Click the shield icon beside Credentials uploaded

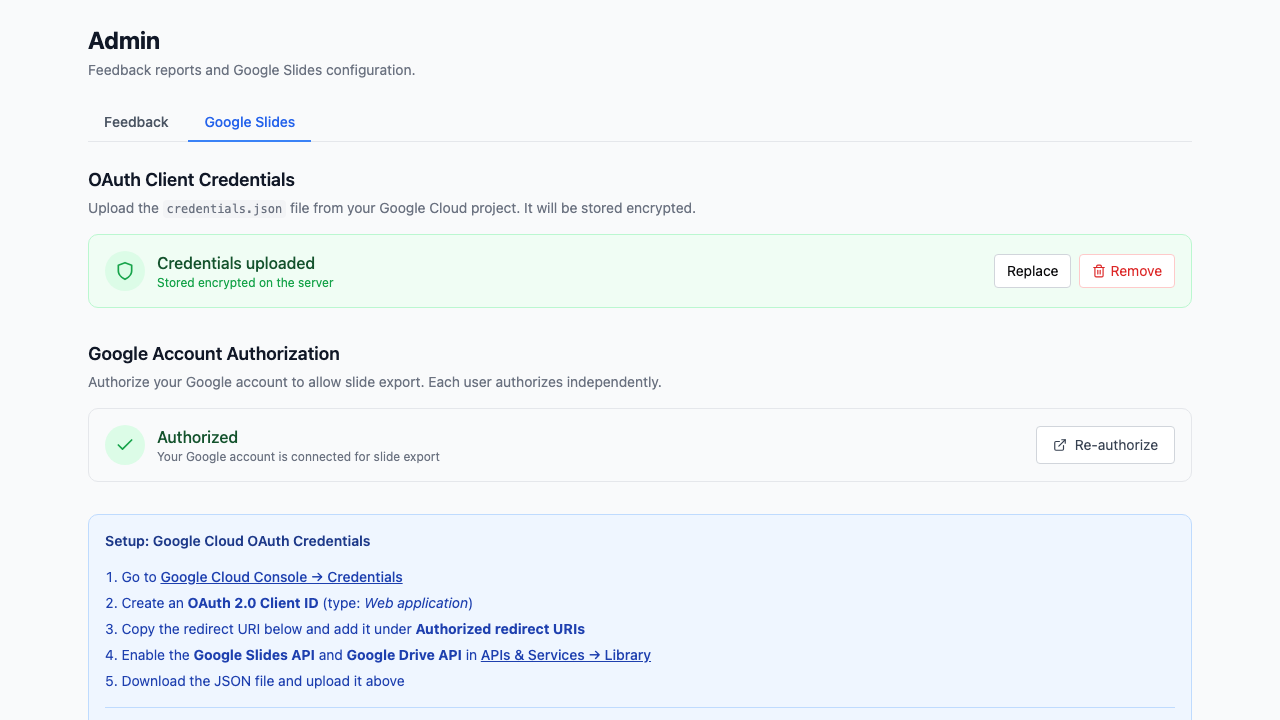[x=125, y=271]
